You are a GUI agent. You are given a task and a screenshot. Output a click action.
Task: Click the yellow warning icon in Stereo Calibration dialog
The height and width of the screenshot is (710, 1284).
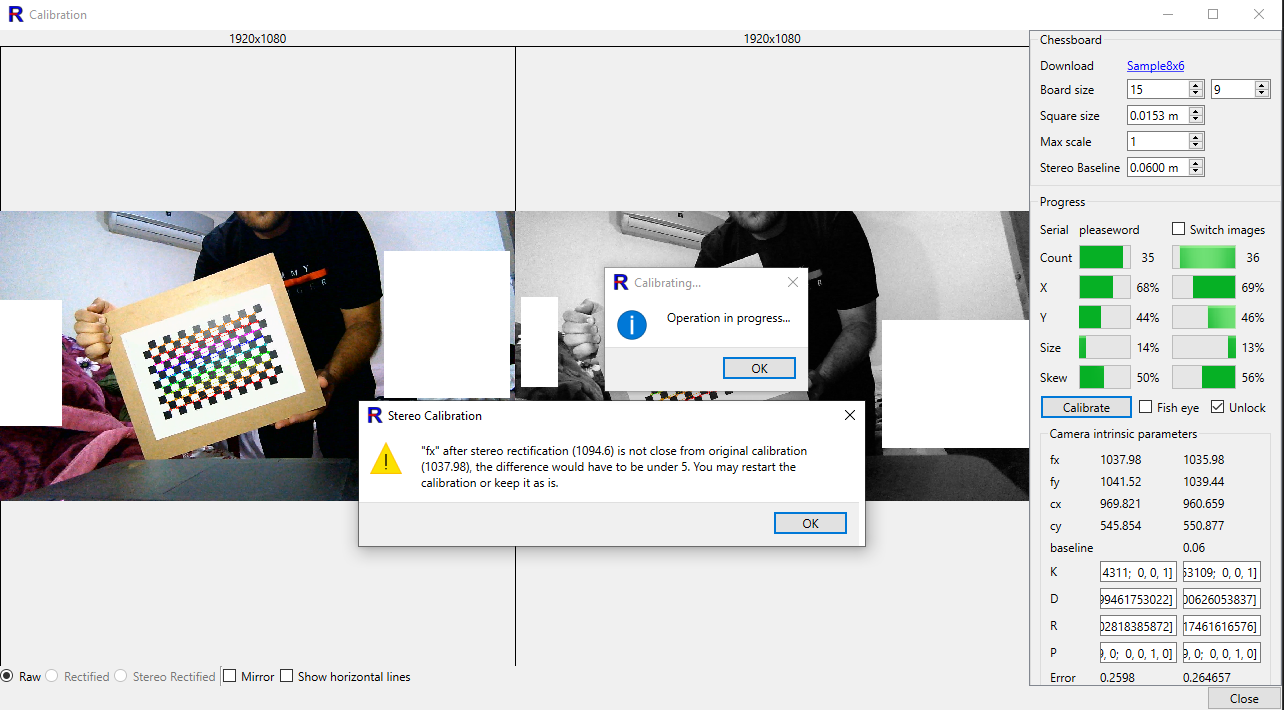[386, 459]
